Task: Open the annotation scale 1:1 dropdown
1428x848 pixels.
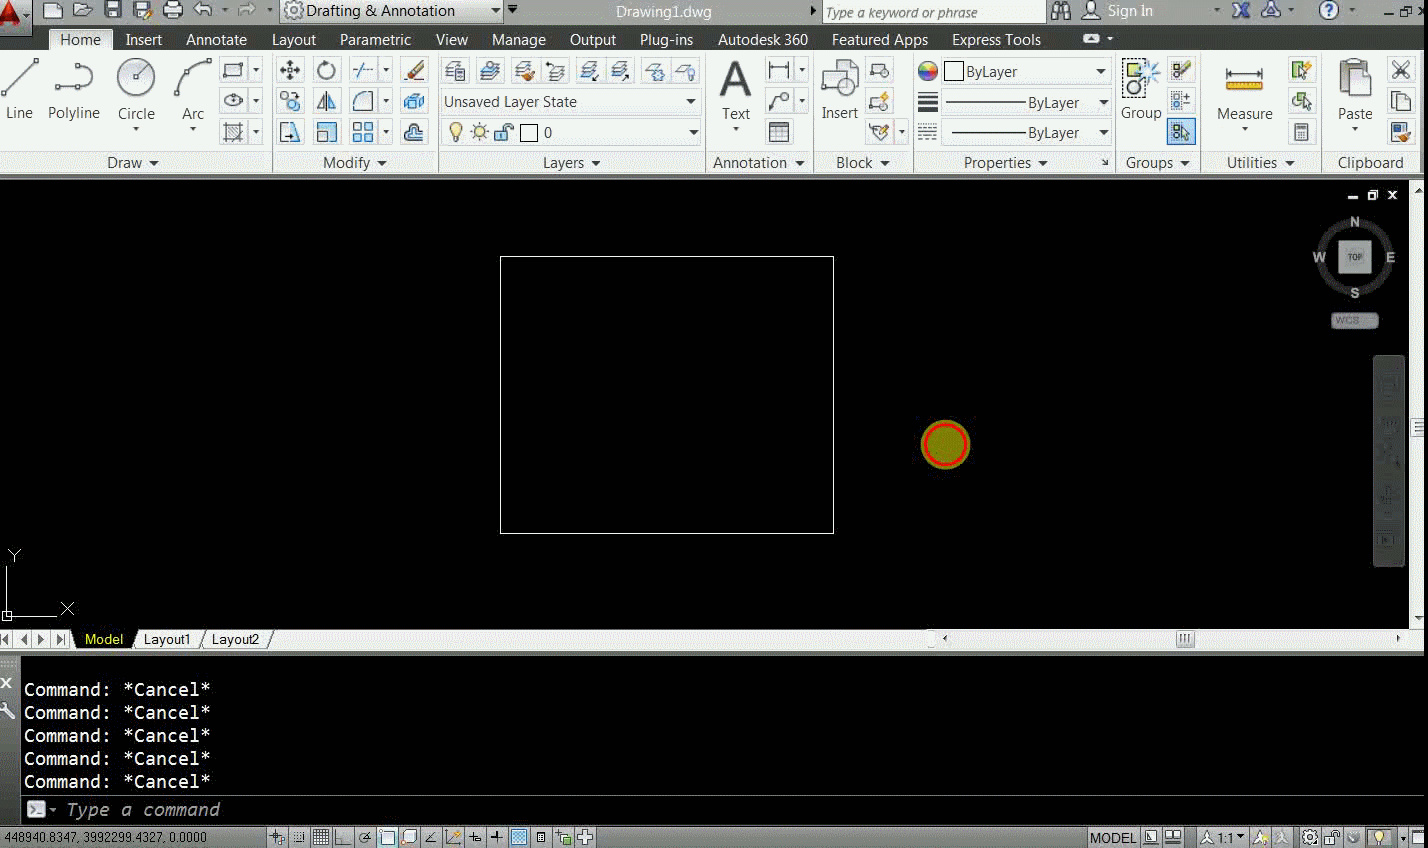Action: 1224,838
